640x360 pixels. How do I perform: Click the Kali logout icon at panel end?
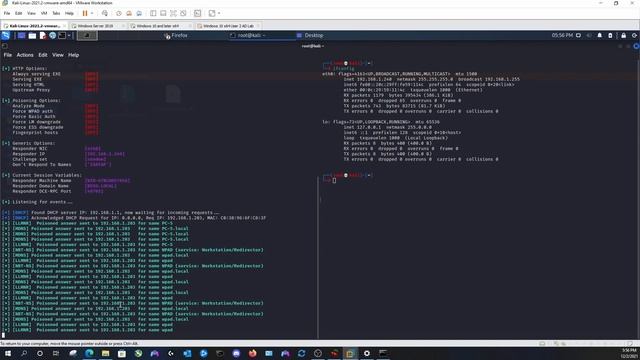634,36
